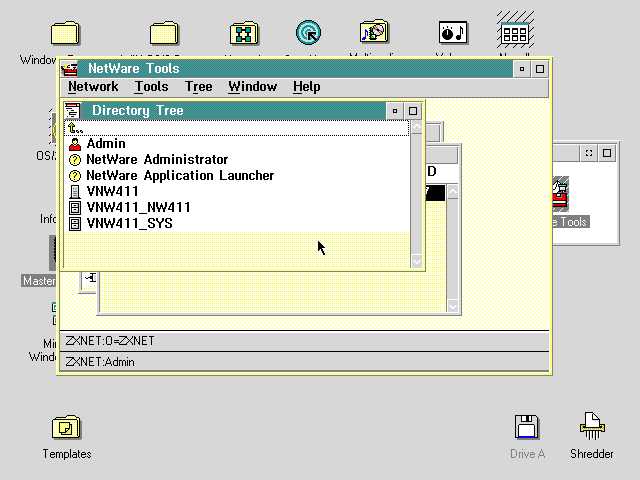The height and width of the screenshot is (480, 640).
Task: Maximize the NetWare Tools window
Action: pos(540,69)
